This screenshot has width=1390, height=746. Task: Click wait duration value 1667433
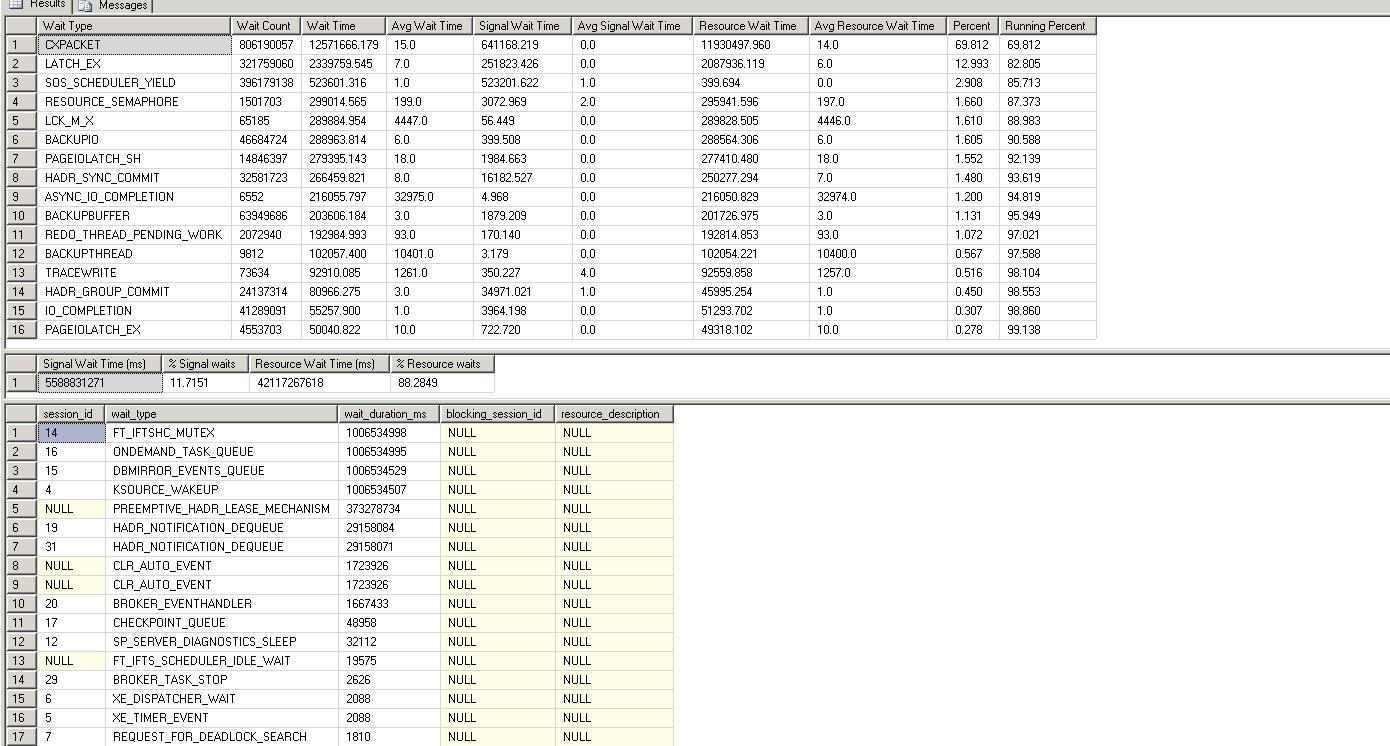389,604
